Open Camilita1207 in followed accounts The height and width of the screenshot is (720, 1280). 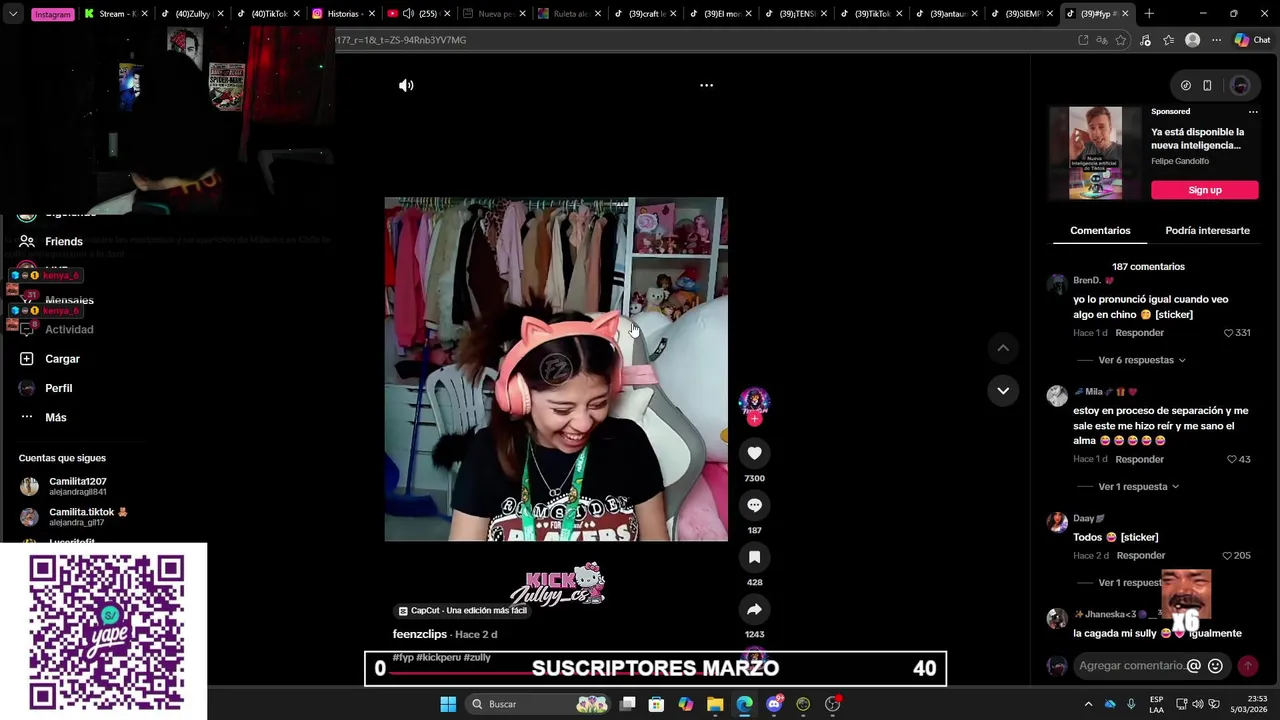78,486
